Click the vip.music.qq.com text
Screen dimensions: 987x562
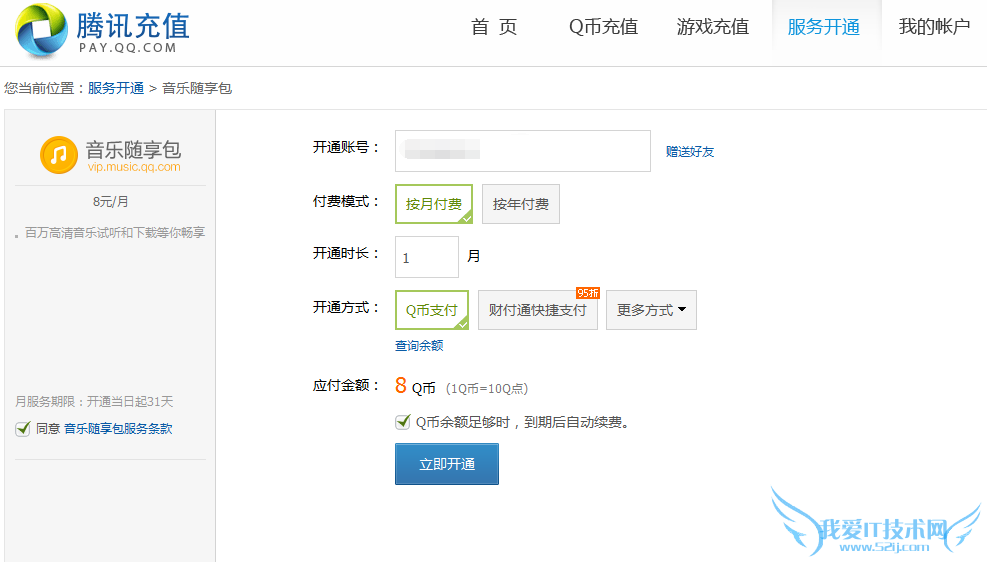(134, 167)
